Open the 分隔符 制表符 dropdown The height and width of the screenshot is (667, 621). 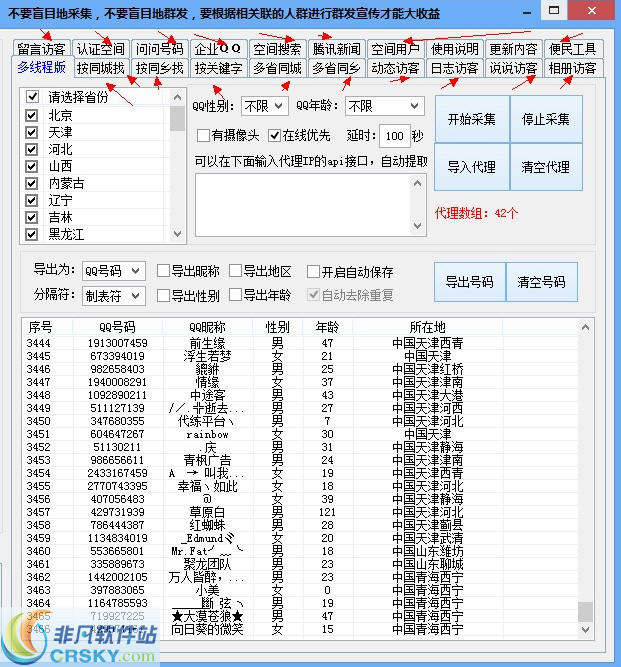tap(114, 296)
